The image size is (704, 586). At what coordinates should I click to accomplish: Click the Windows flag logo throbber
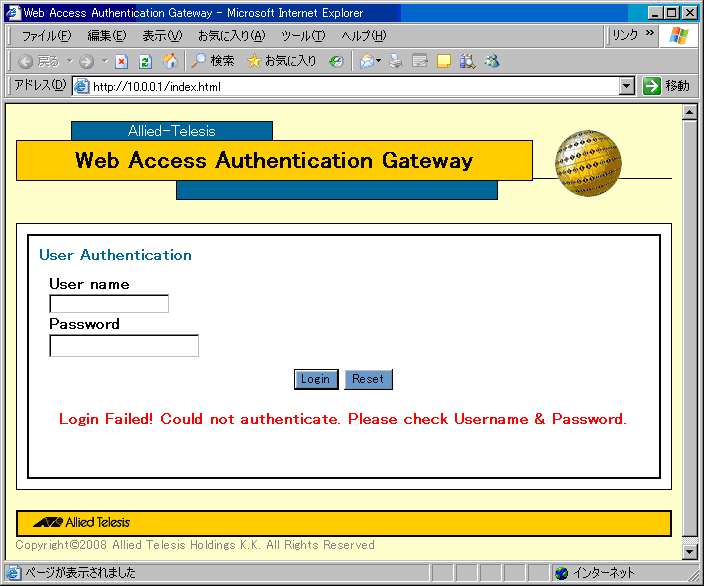click(x=678, y=35)
